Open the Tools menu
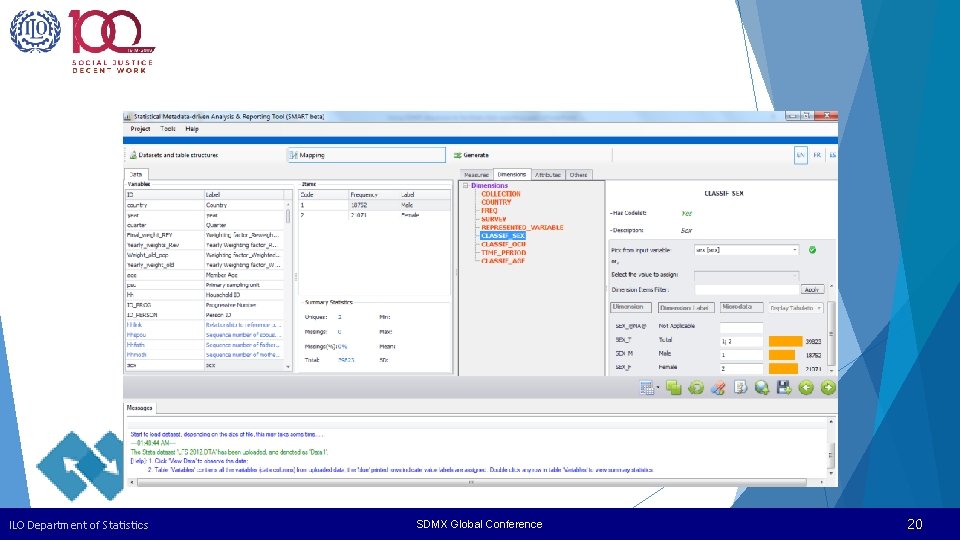The image size is (960, 540). pyautogui.click(x=168, y=129)
